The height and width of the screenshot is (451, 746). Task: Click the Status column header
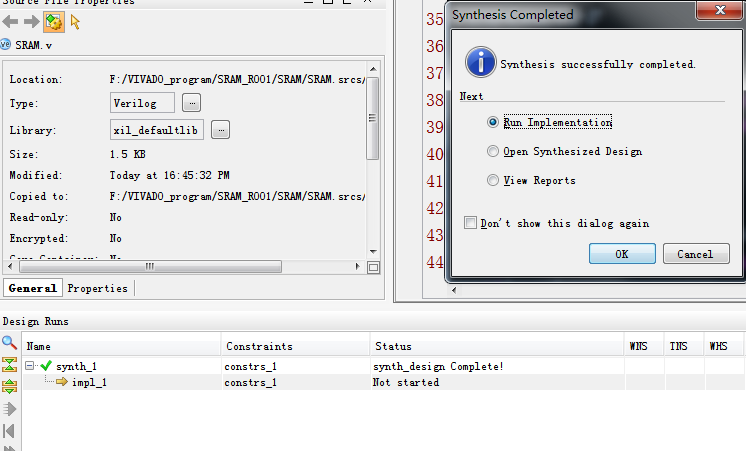point(497,346)
